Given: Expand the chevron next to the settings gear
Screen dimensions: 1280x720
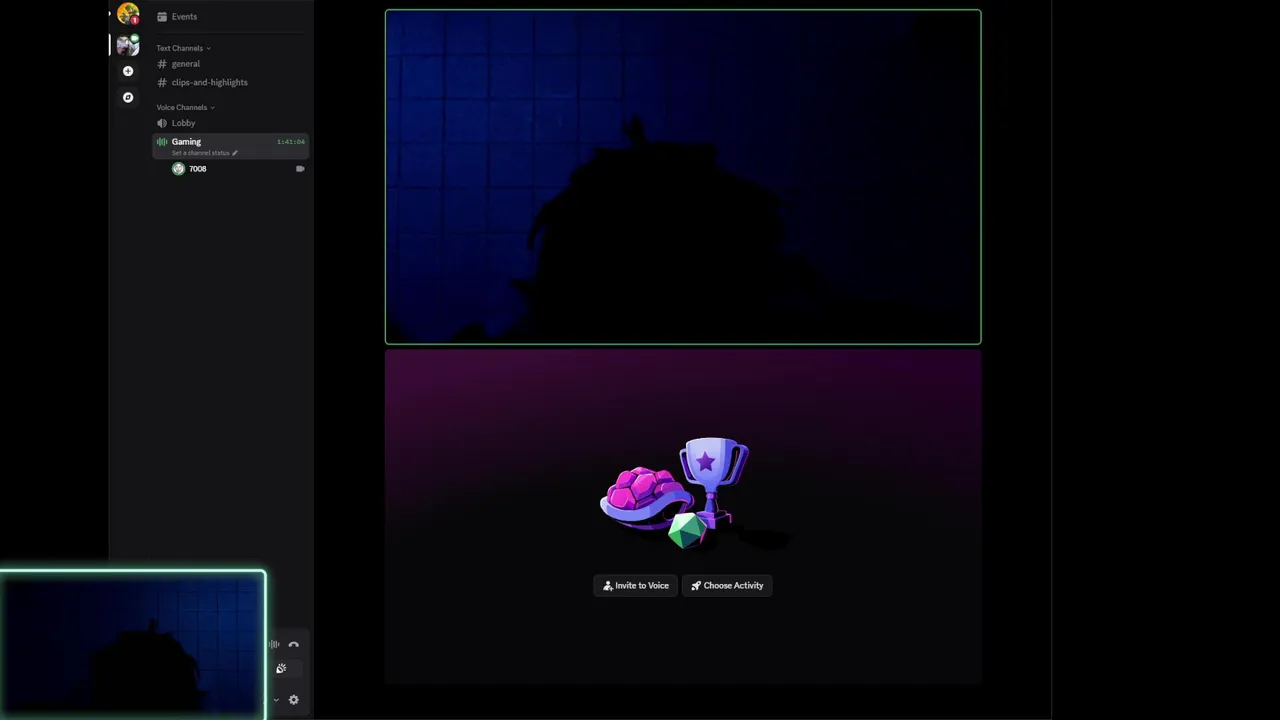Looking at the screenshot, I should tap(276, 700).
